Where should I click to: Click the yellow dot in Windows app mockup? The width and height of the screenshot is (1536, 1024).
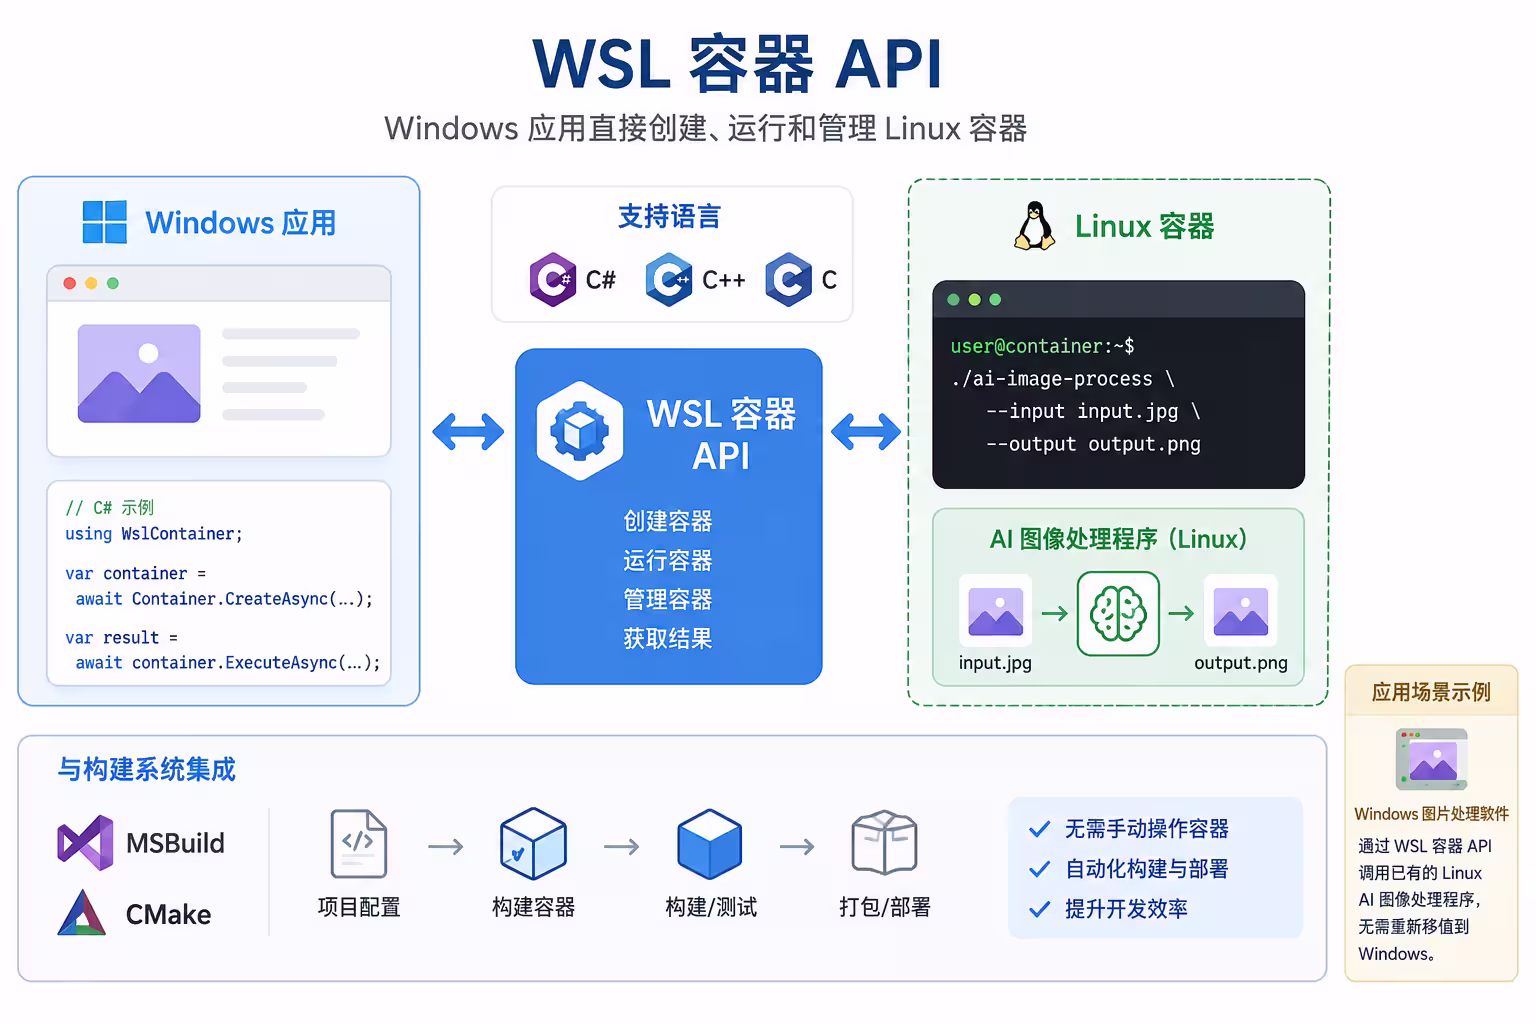[x=91, y=284]
